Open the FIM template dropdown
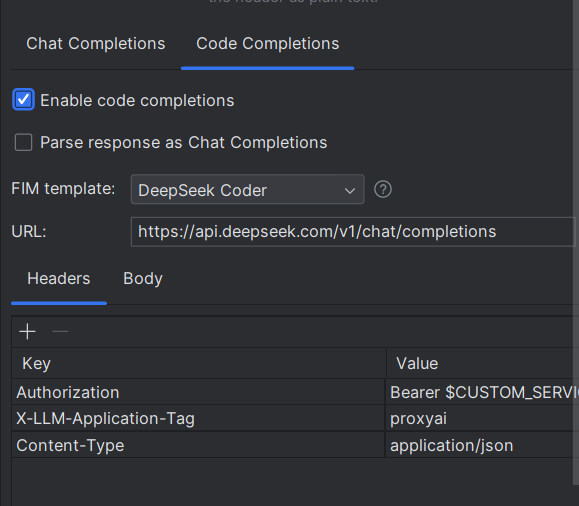Image resolution: width=579 pixels, height=506 pixels. [247, 189]
